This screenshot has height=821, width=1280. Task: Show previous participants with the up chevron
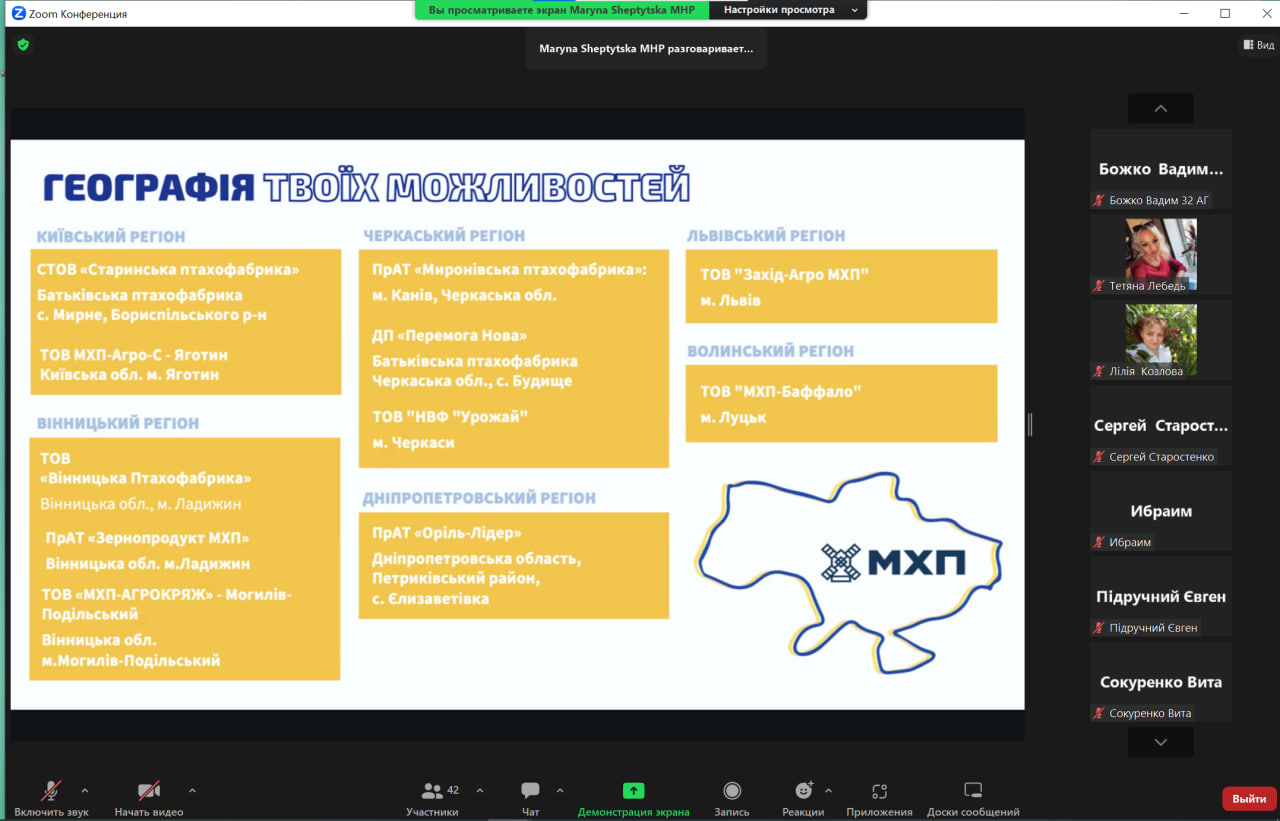[x=1161, y=108]
